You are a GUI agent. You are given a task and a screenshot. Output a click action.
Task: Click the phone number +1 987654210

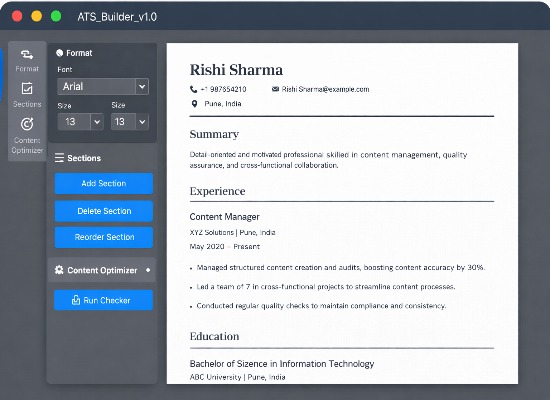(x=223, y=89)
